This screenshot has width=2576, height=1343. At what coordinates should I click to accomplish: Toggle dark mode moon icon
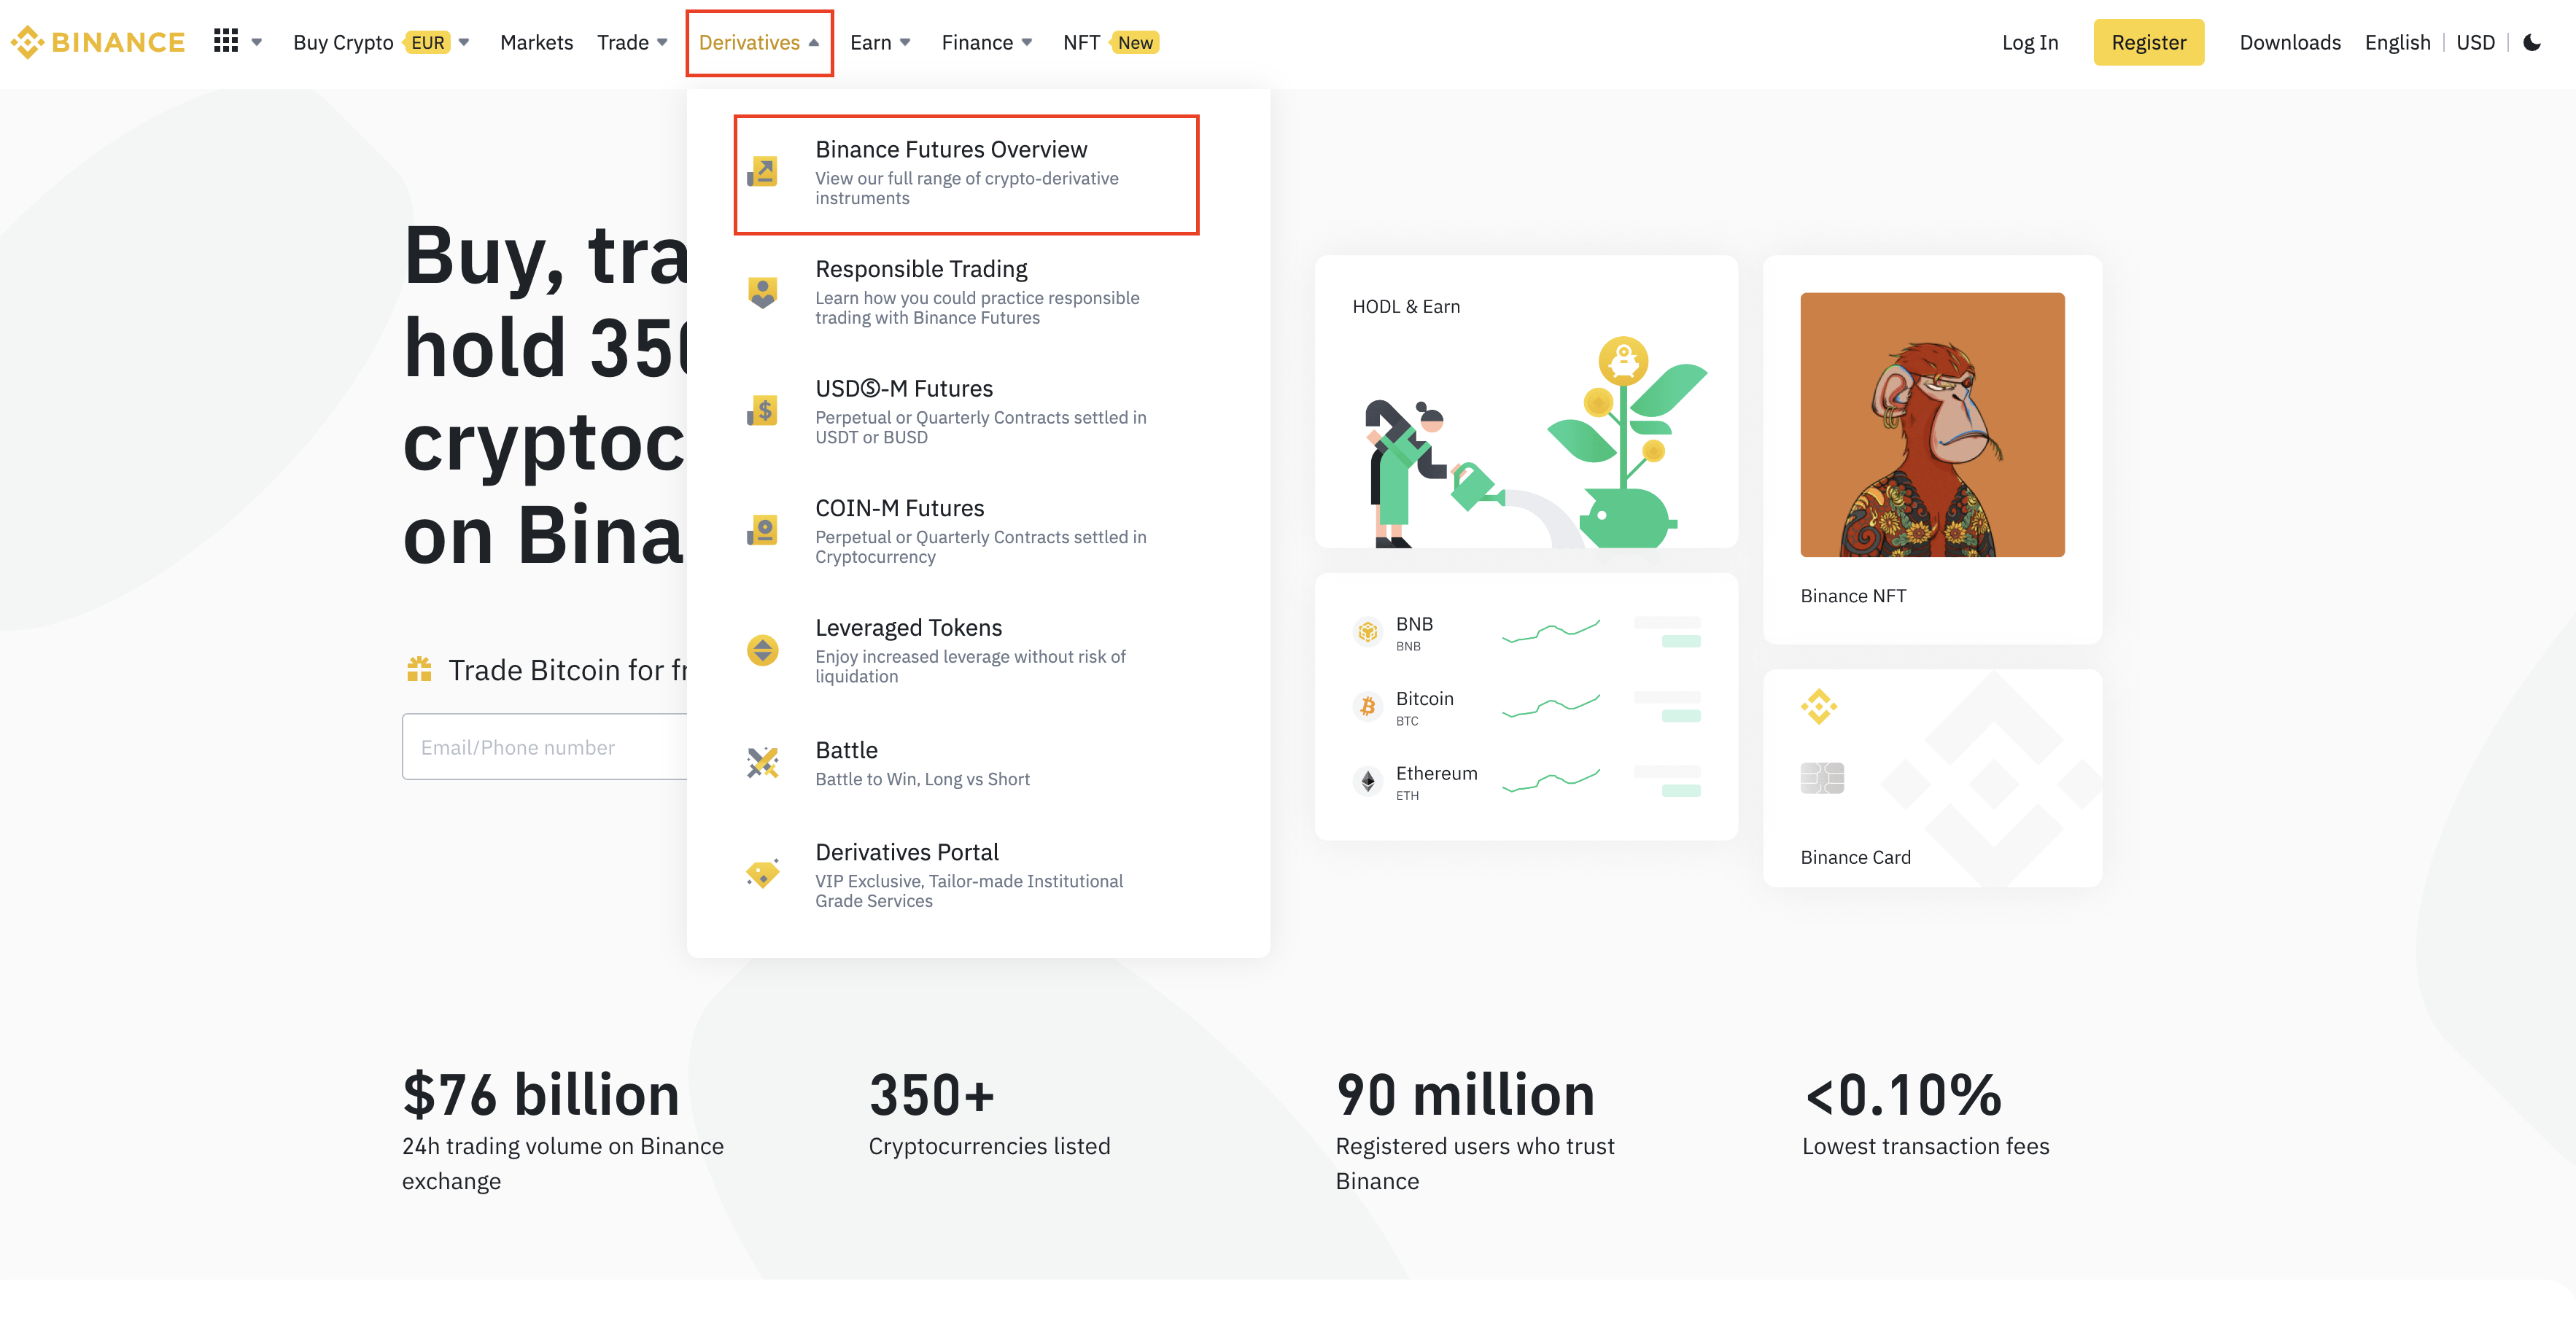[2532, 42]
